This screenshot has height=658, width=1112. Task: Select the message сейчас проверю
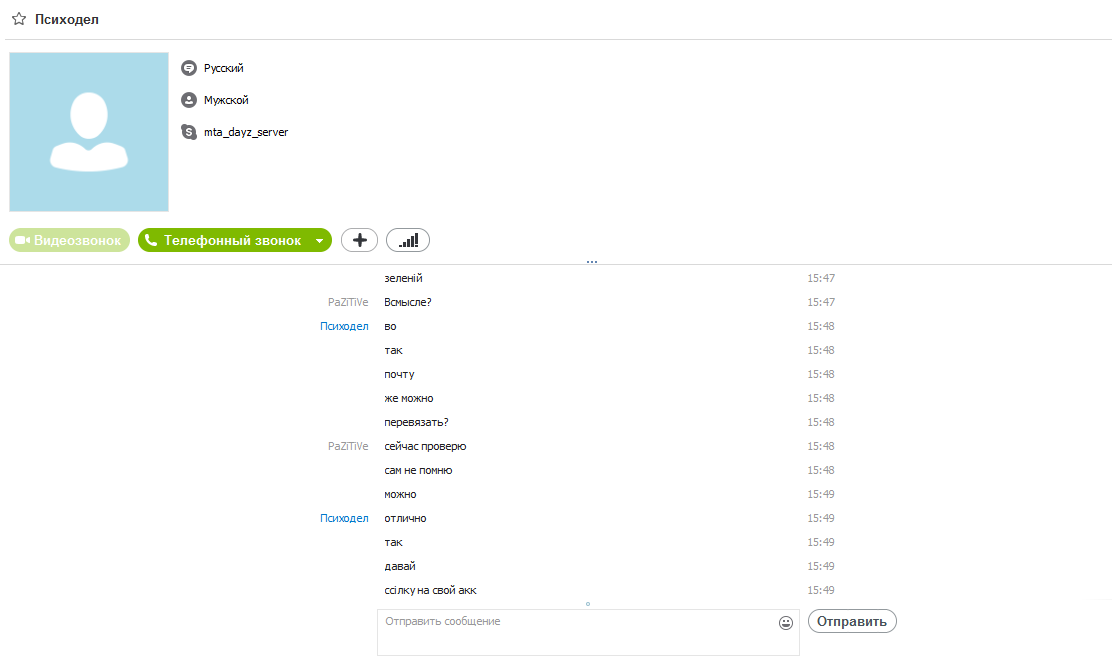426,446
